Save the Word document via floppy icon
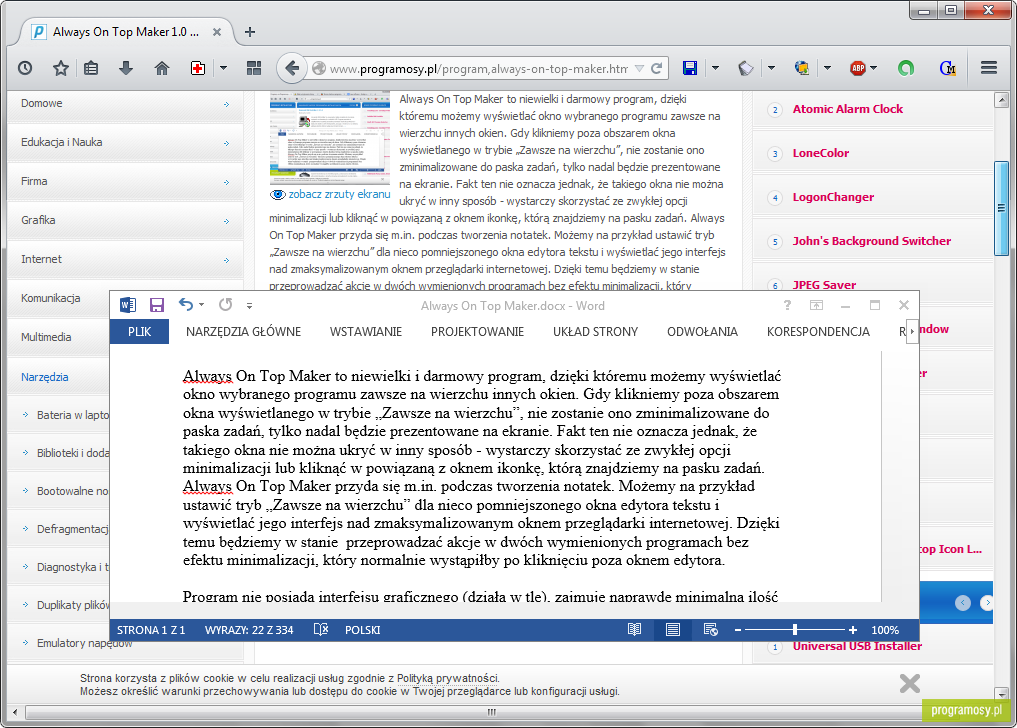 tap(156, 305)
